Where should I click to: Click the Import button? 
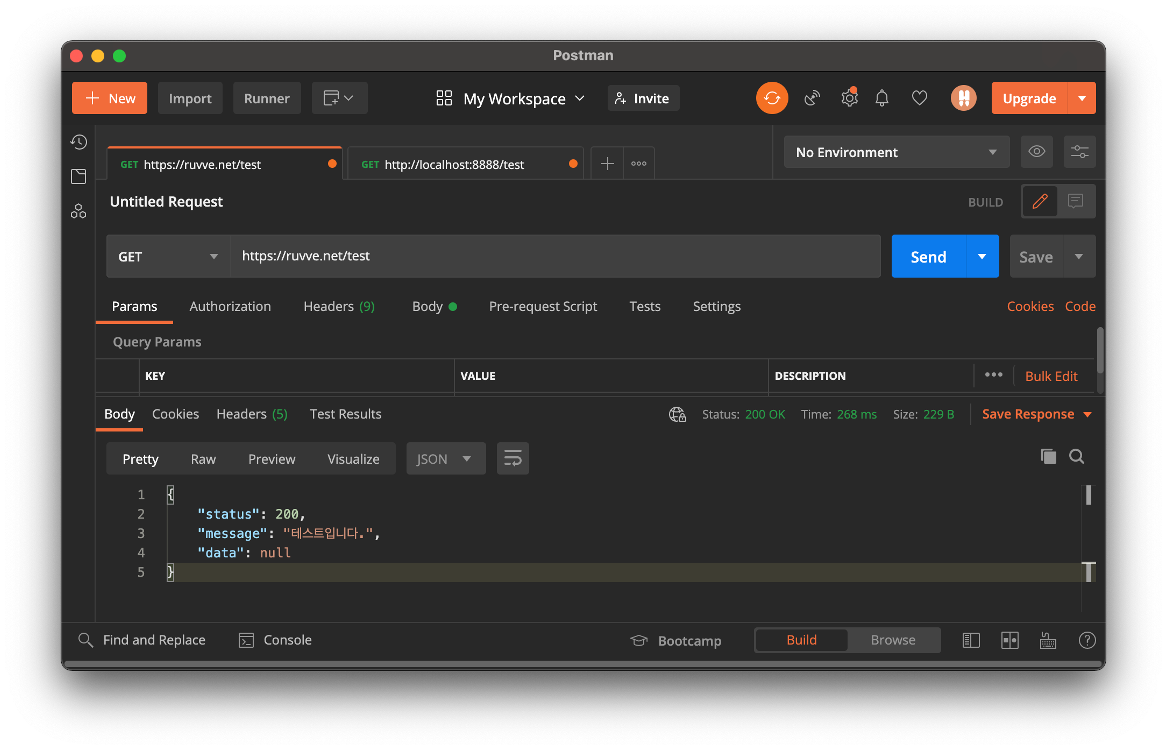[190, 98]
